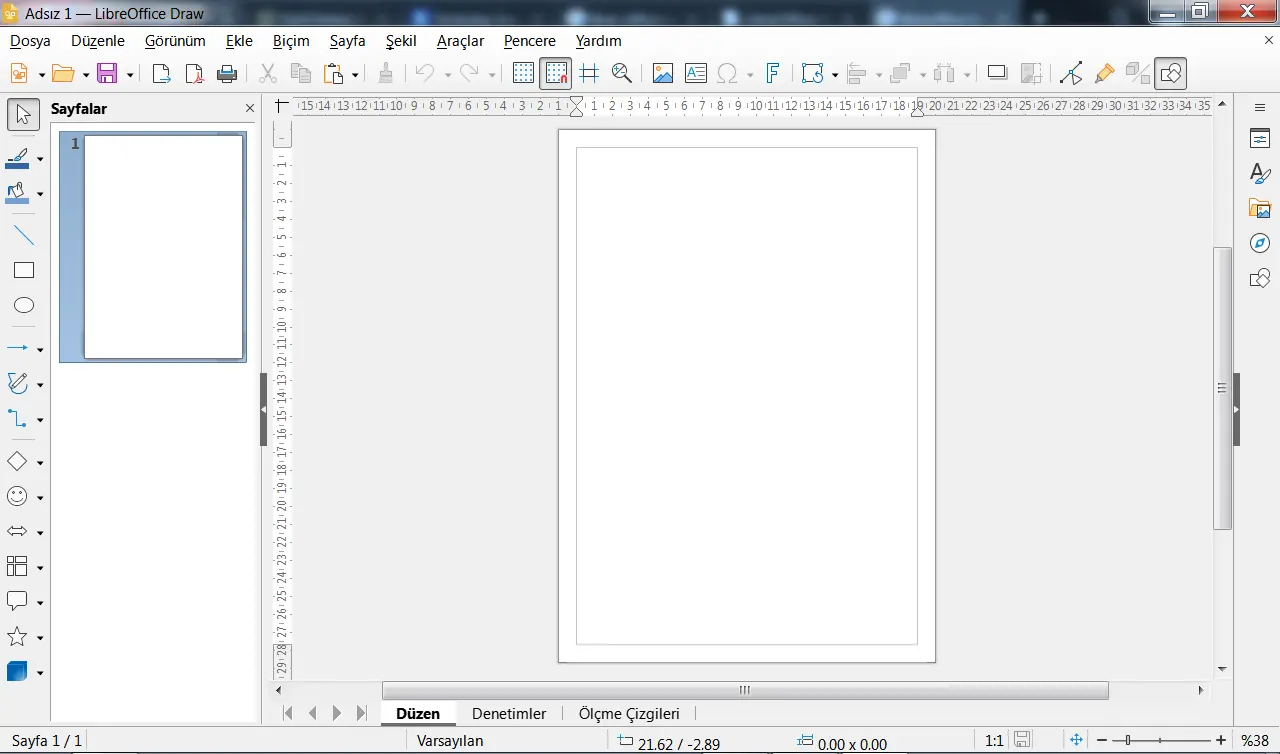The height and width of the screenshot is (754, 1280).
Task: Pick the Insert Line tool
Action: coord(24,236)
